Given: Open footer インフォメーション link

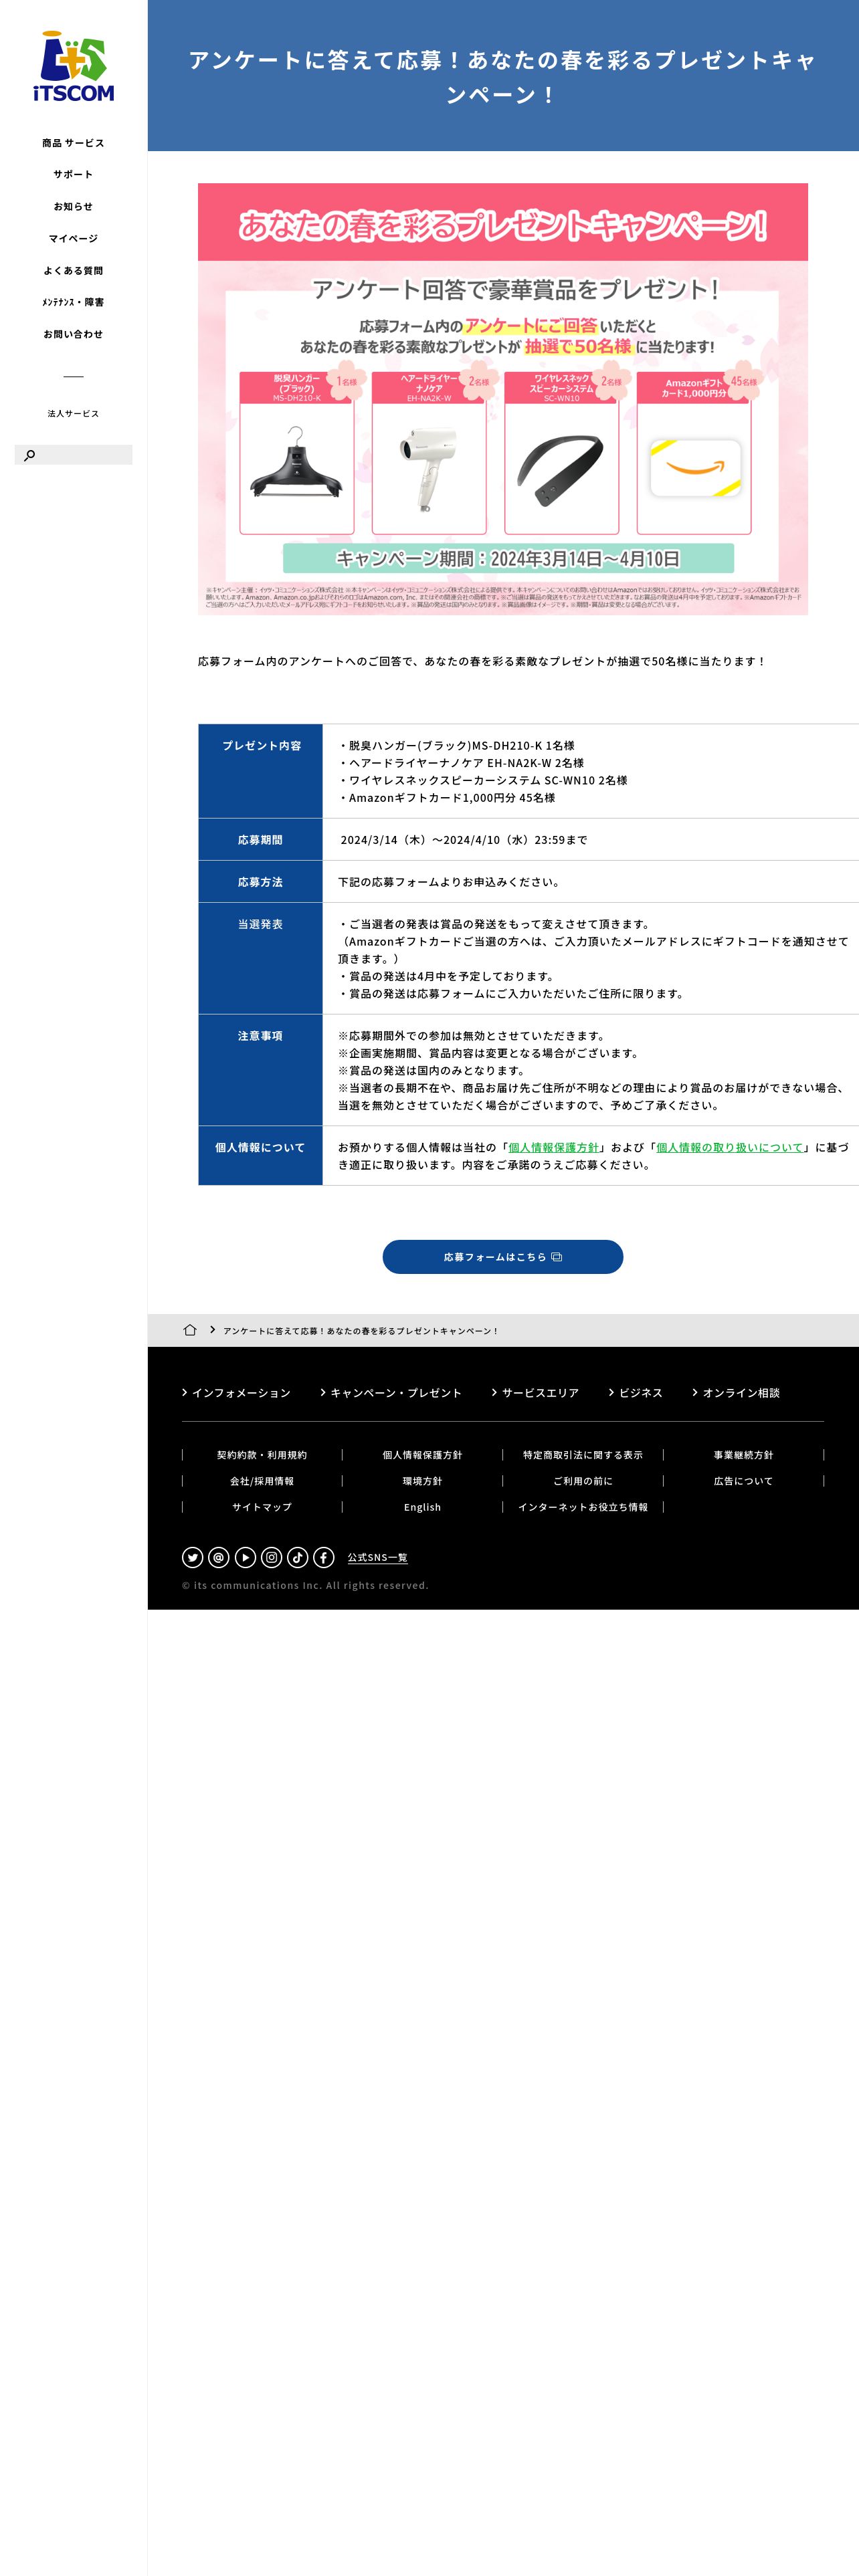Looking at the screenshot, I should pos(236,1393).
